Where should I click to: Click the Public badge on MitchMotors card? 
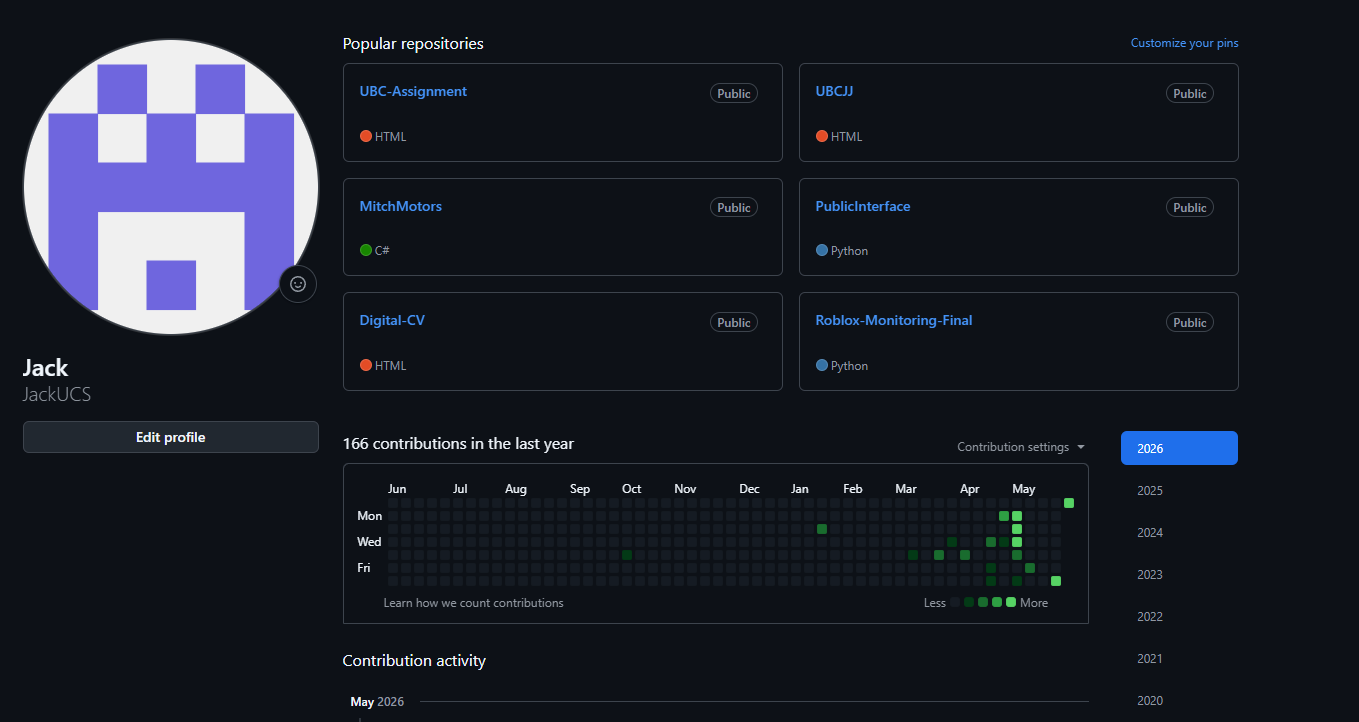coord(734,207)
